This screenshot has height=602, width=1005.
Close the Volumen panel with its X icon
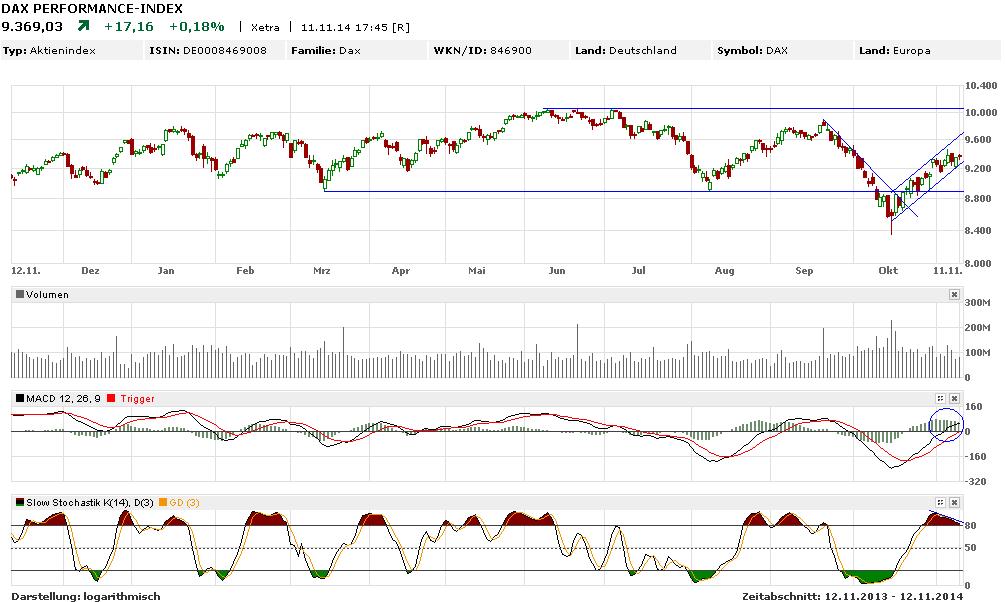(x=954, y=294)
